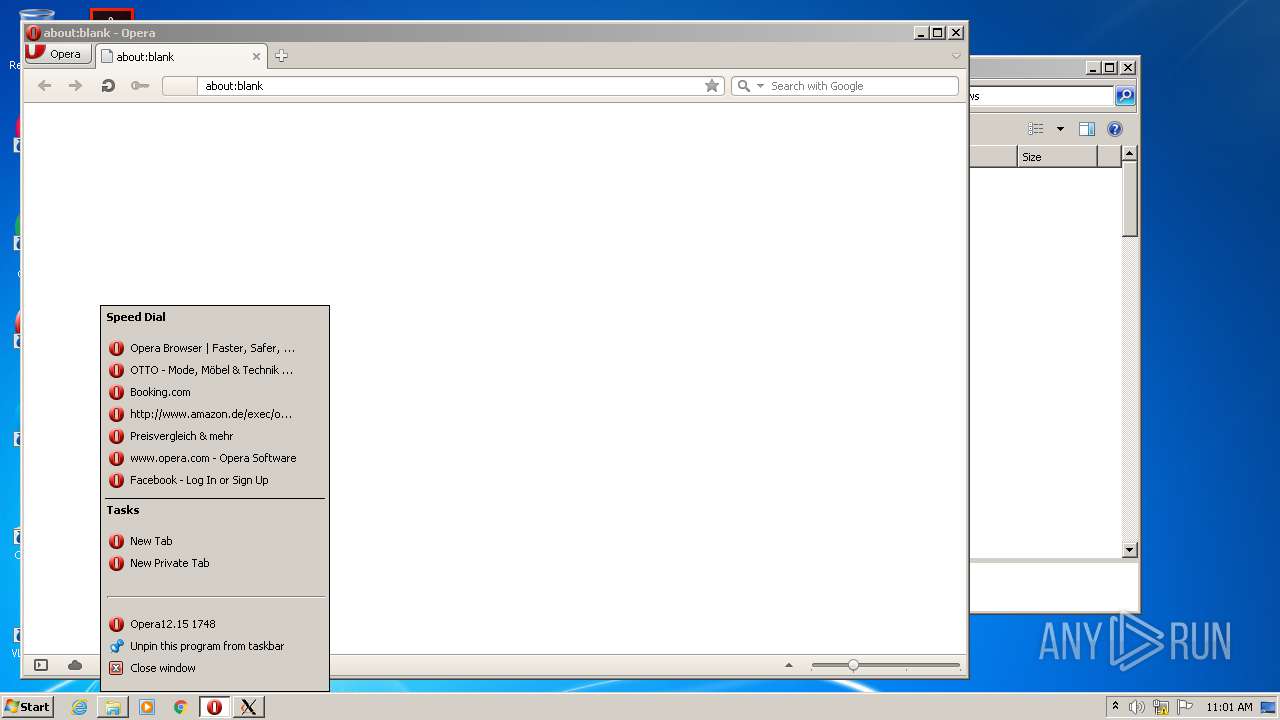Open the search engine dropdown arrow

click(x=760, y=86)
